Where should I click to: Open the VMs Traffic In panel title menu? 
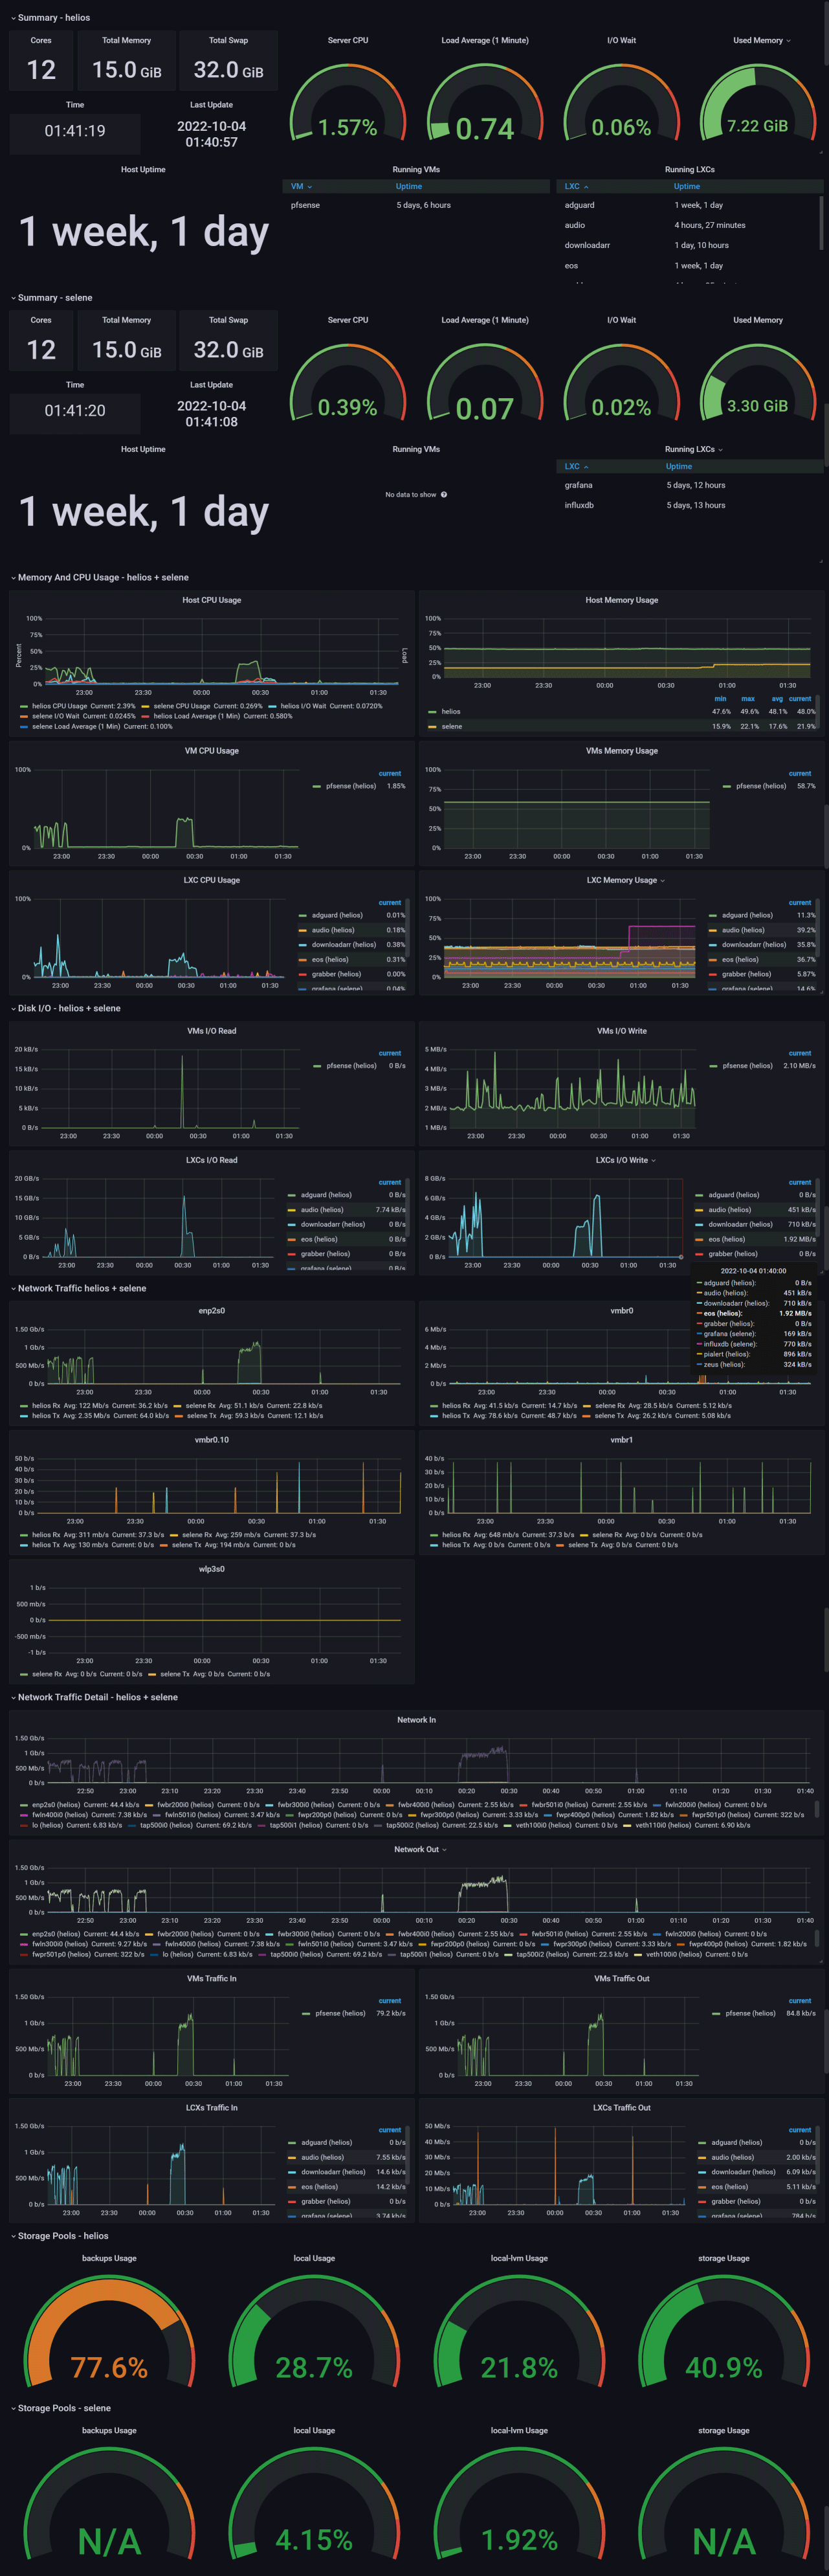coord(211,1978)
